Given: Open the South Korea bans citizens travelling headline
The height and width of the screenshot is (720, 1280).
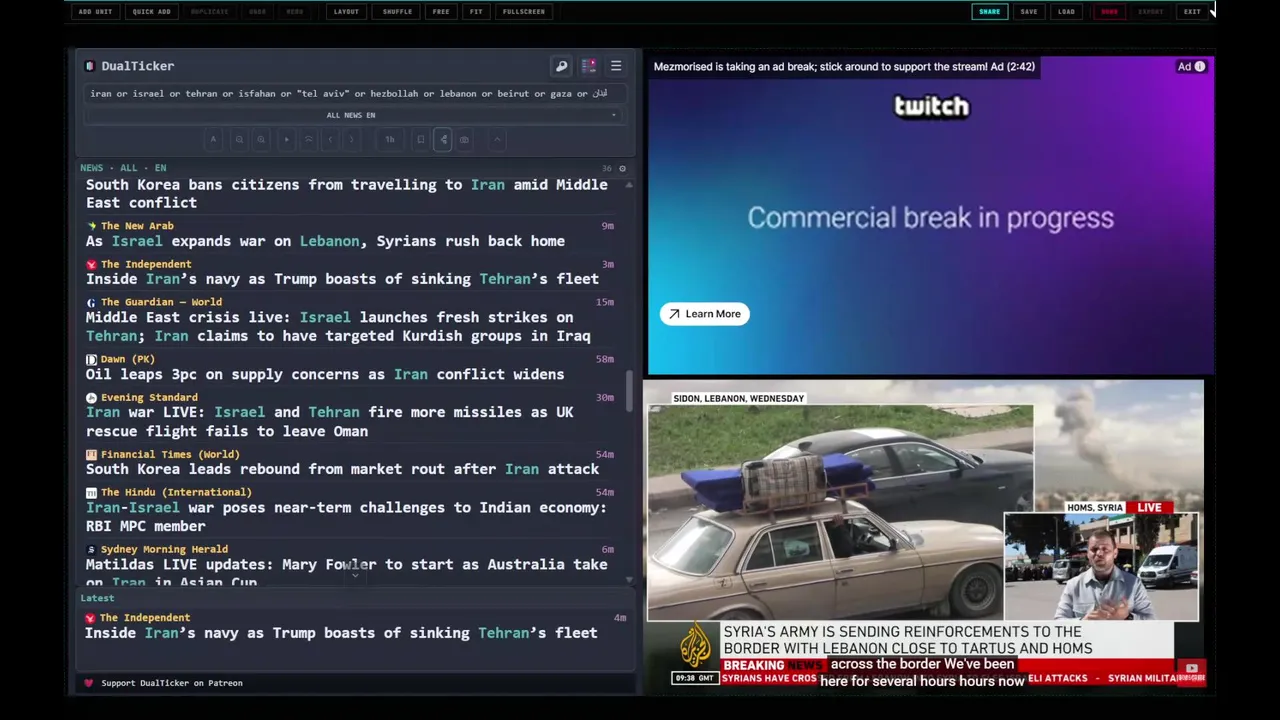Looking at the screenshot, I should click(x=346, y=194).
